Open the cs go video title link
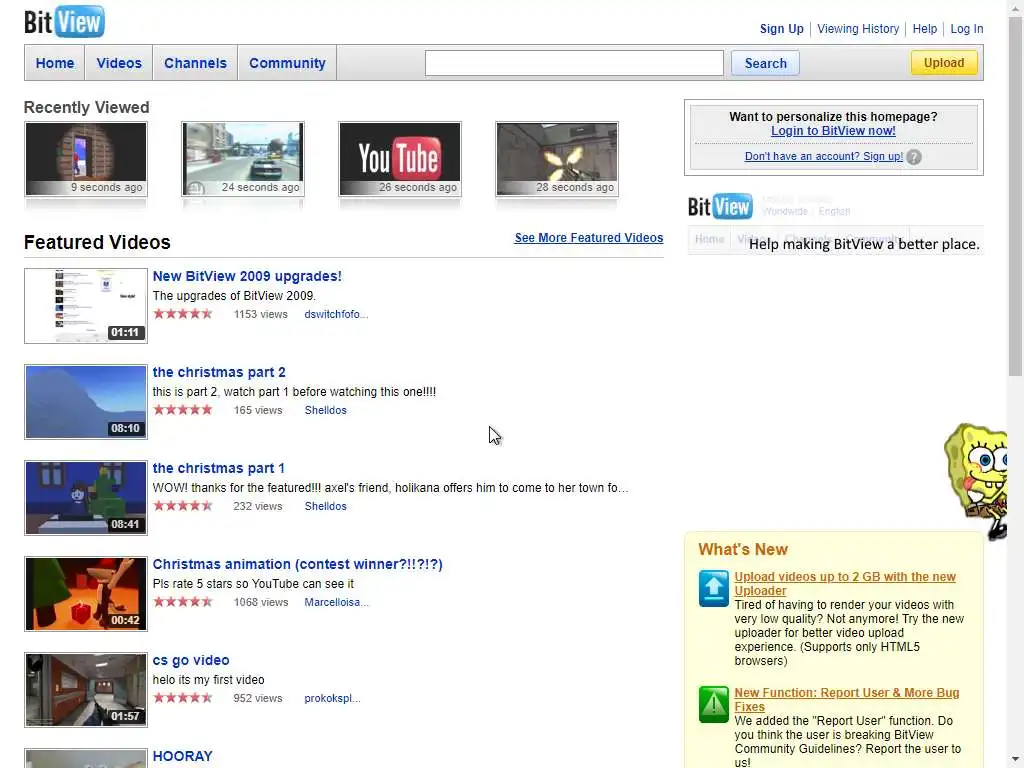1024x768 pixels. (191, 660)
